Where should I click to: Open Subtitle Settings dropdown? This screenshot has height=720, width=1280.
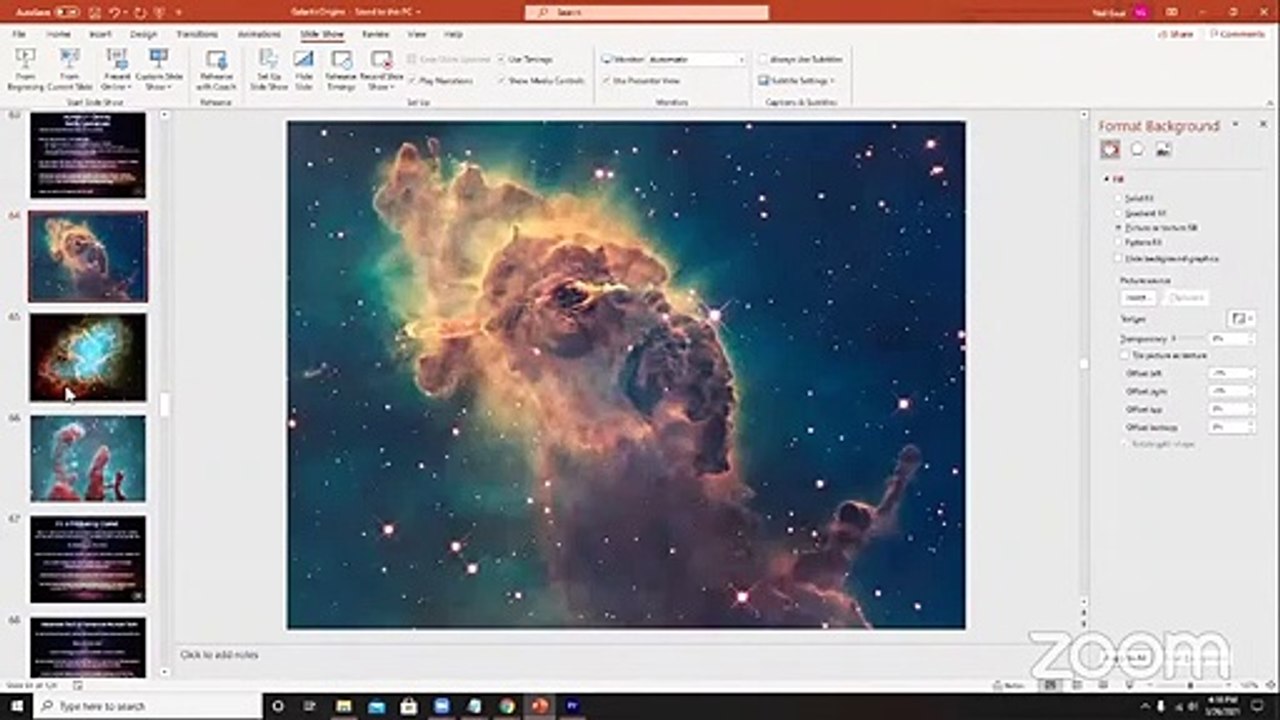797,80
